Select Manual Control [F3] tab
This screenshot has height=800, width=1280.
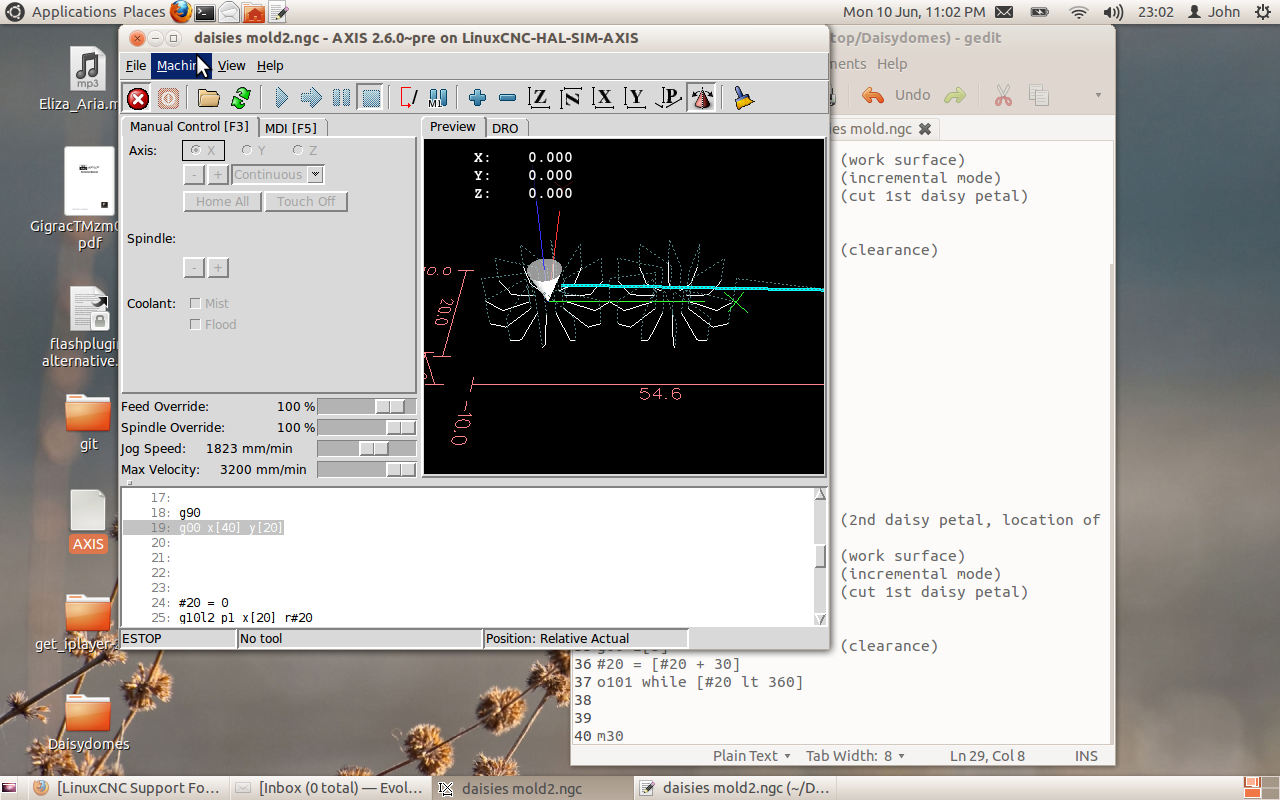189,126
